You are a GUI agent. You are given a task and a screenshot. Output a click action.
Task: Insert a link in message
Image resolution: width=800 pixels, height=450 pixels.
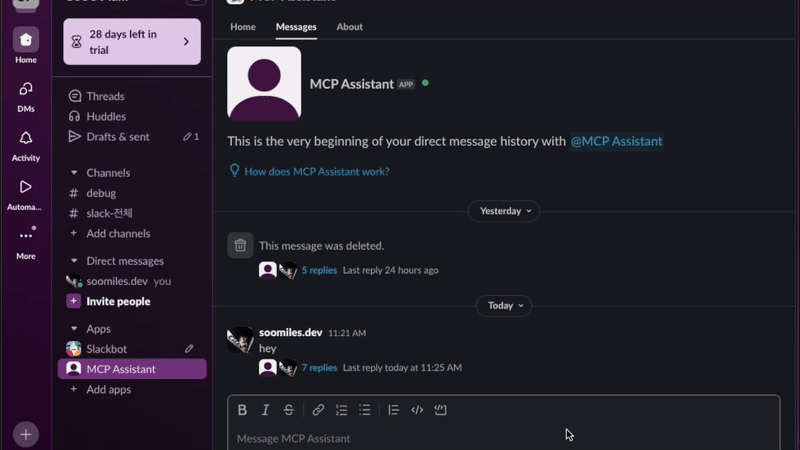tap(318, 410)
